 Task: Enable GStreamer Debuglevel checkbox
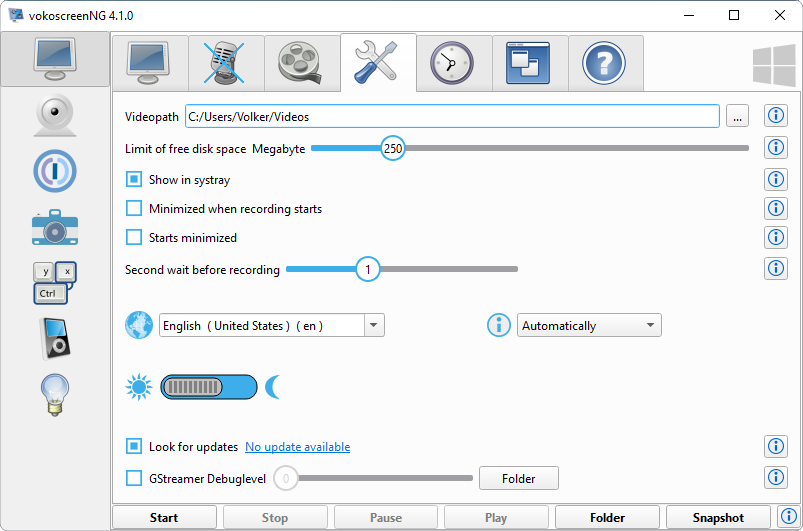click(x=134, y=478)
